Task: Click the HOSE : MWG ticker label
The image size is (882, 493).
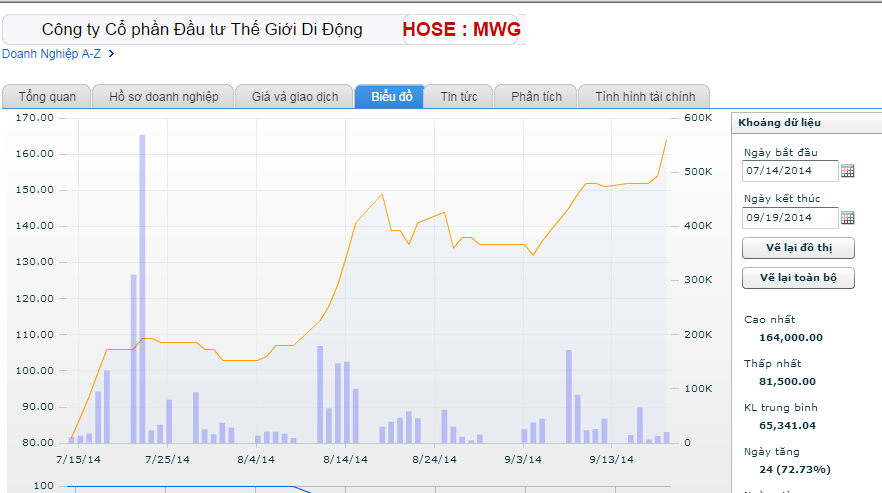Action: coord(461,30)
